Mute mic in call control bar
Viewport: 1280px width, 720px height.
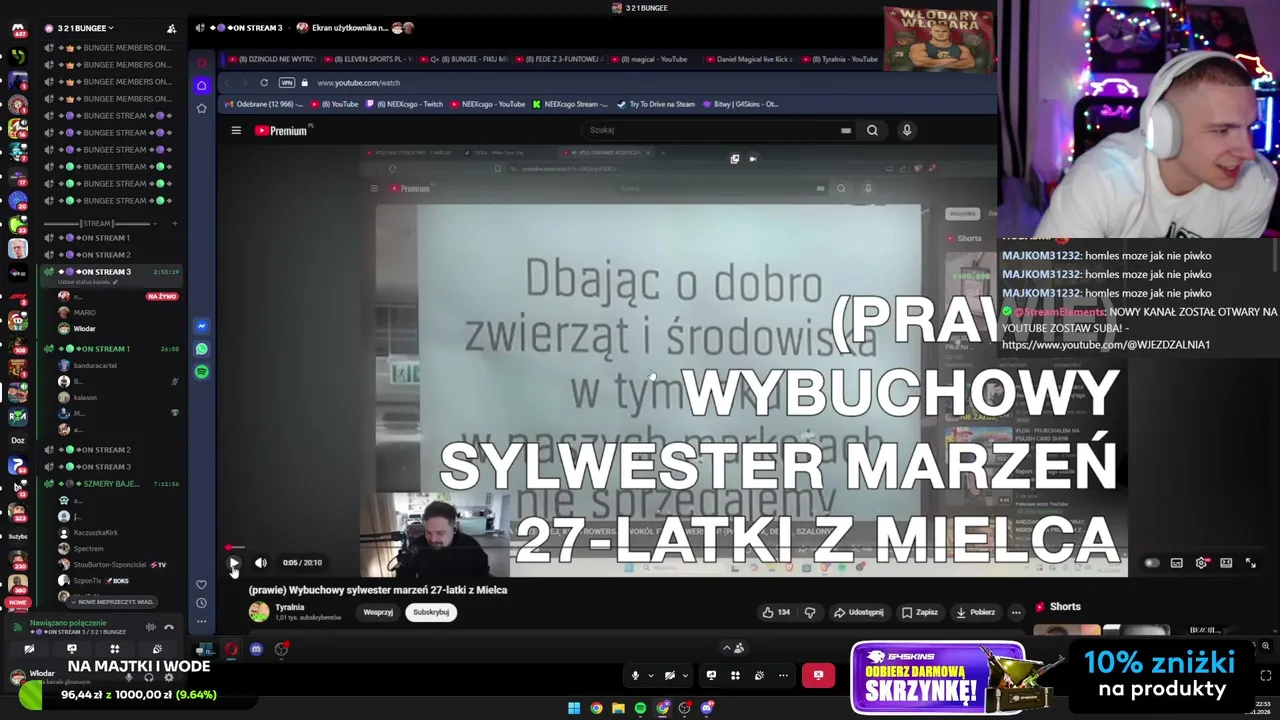click(x=635, y=675)
